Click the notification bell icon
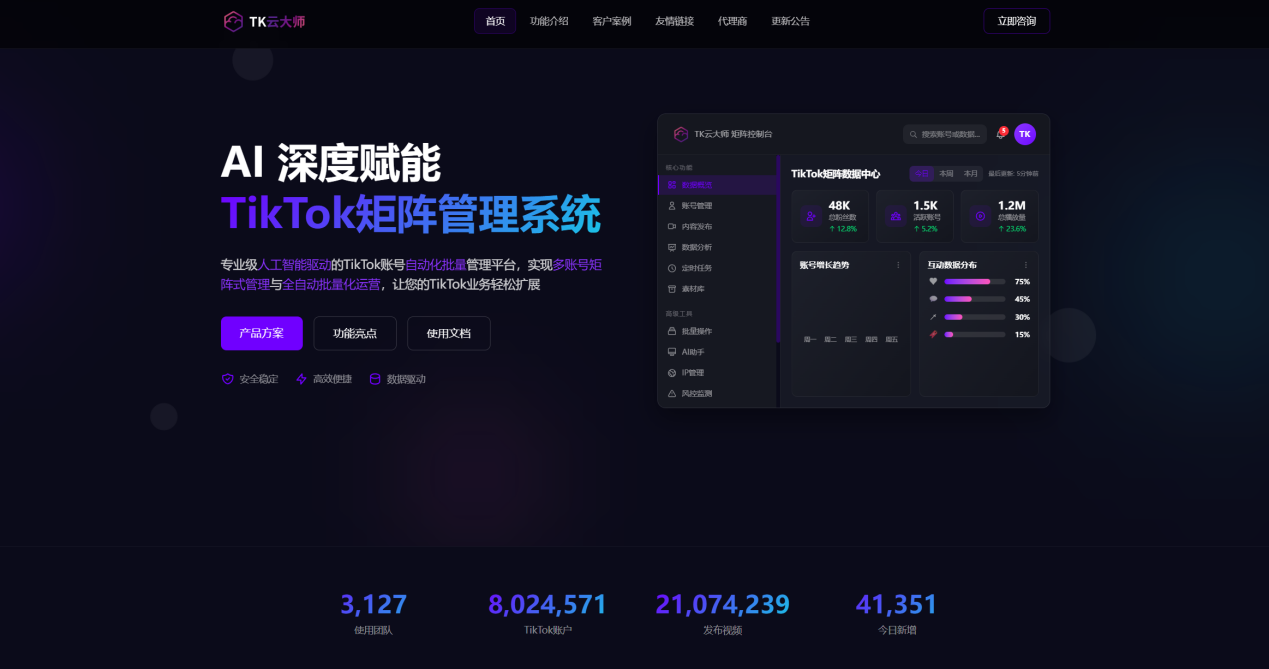Screen dimensions: 1269x669 click(x=1000, y=134)
